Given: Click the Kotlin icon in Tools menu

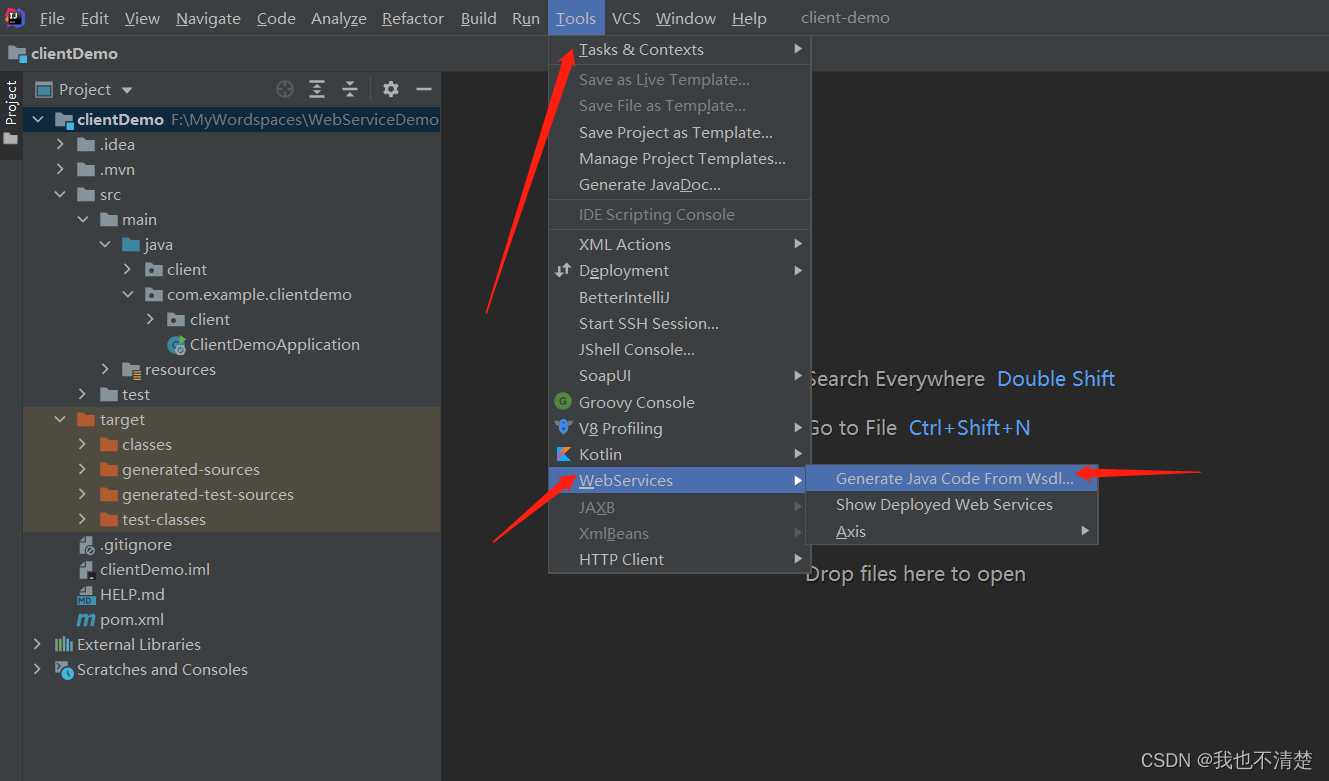Looking at the screenshot, I should [x=563, y=454].
